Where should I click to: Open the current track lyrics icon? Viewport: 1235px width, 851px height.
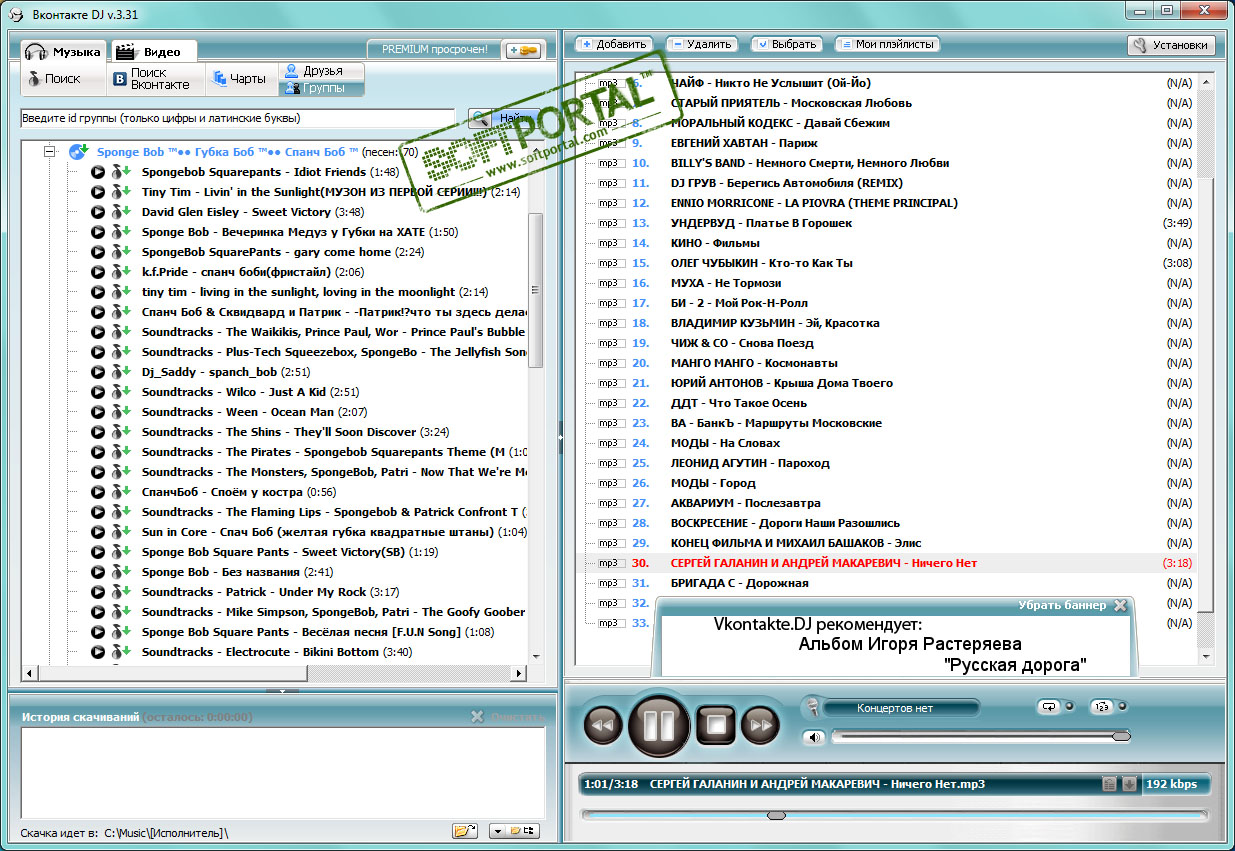coord(1109,784)
